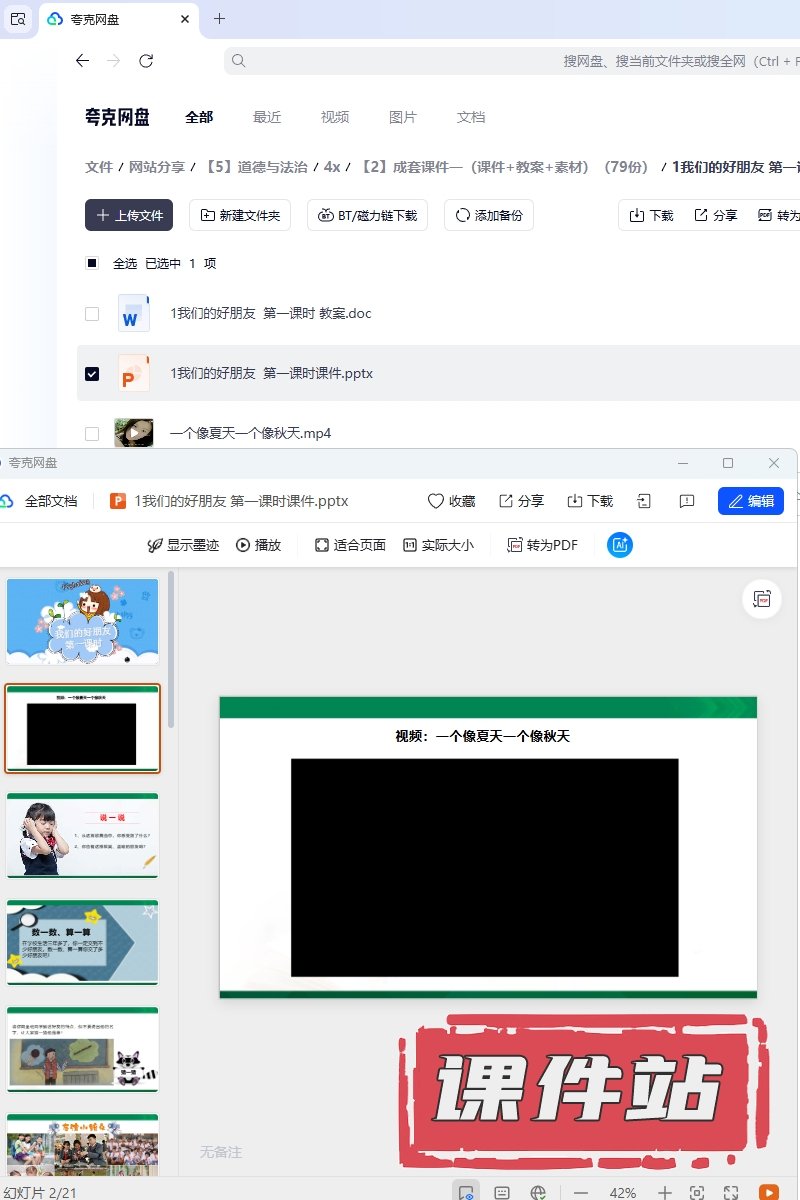This screenshot has height=1200, width=800.
Task: Select the first slide thumbnail
Action: 82,621
